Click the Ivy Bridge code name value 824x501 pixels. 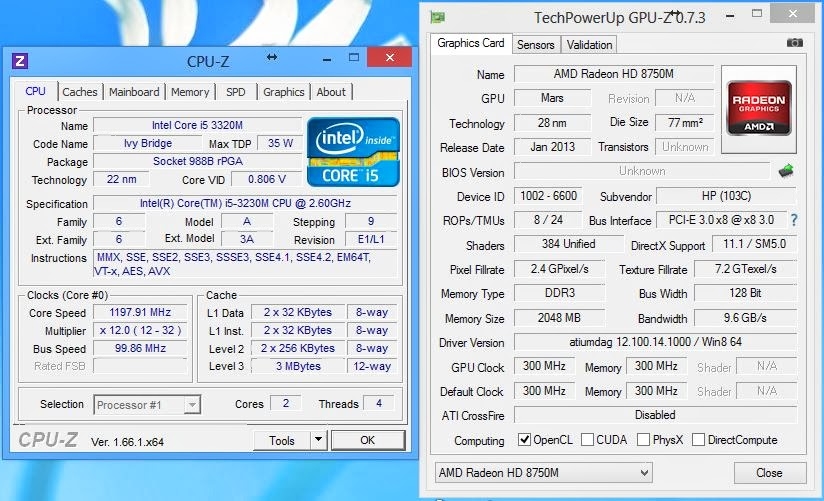coord(148,143)
